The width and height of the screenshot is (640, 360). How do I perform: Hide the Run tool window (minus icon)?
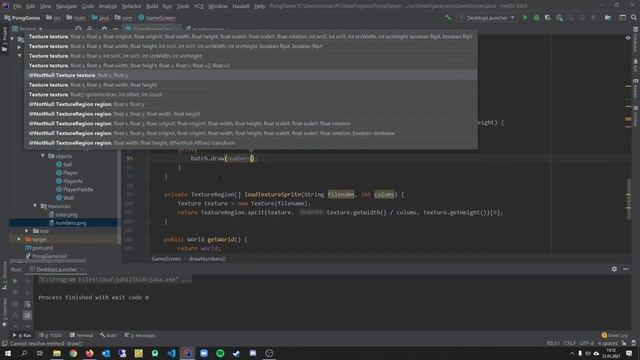tap(625, 269)
